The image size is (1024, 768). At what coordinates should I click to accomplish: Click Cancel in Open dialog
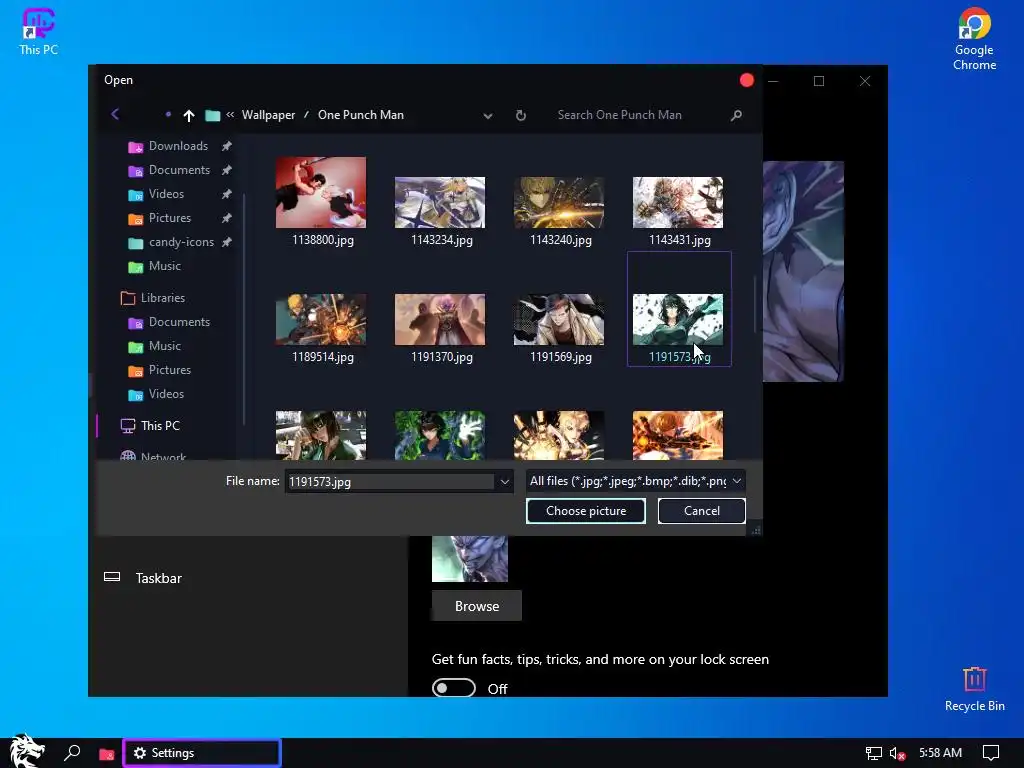coord(701,511)
